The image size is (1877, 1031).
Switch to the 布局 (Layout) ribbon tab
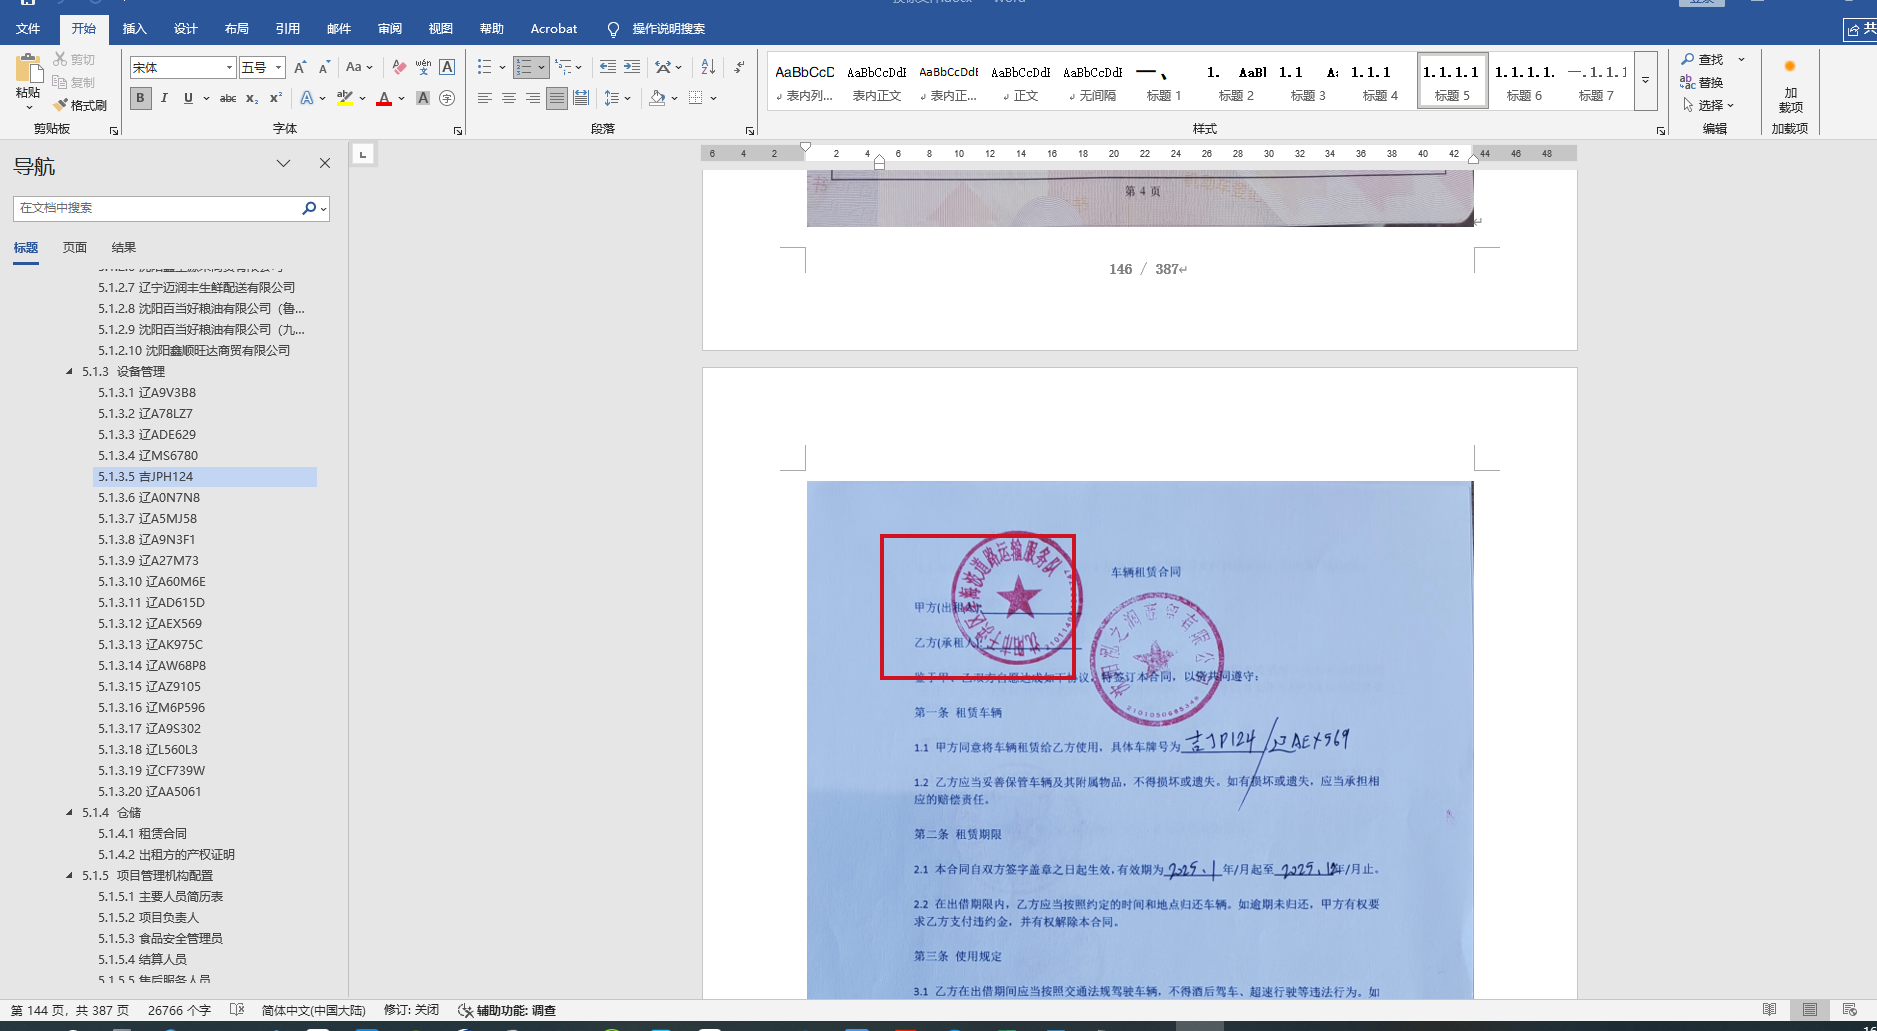point(237,29)
